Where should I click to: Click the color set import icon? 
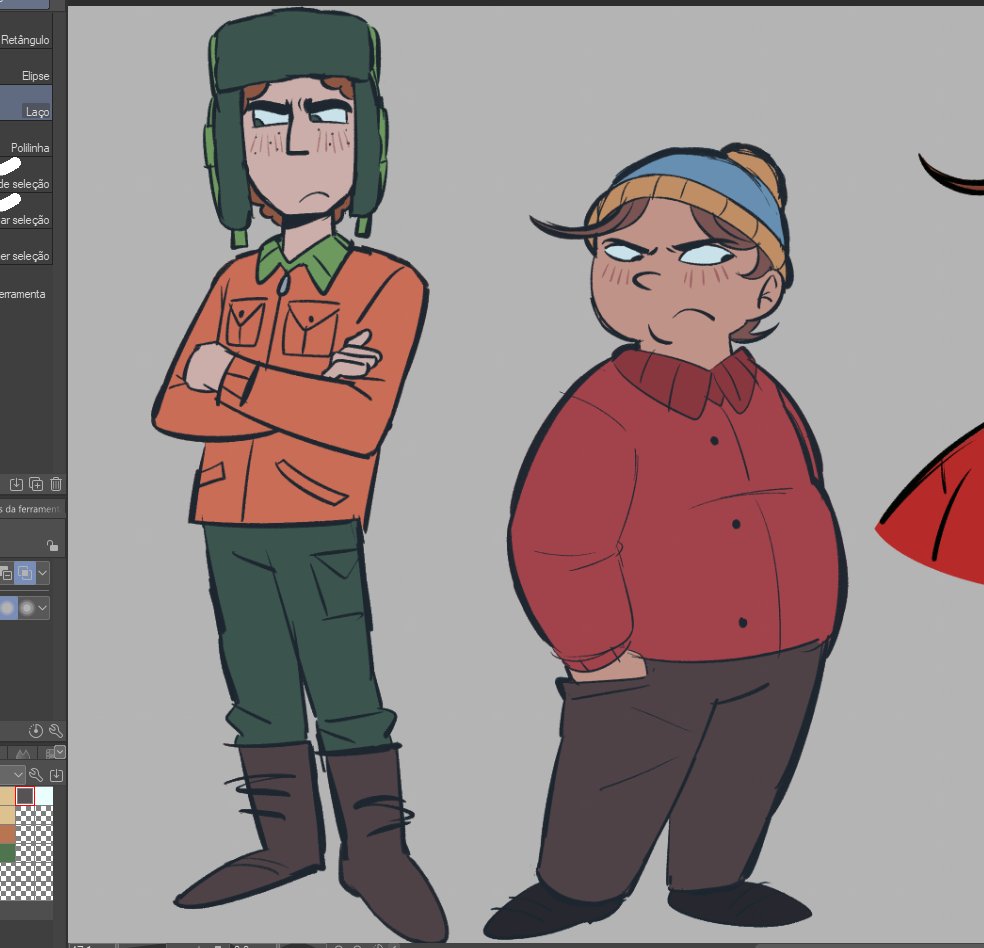[56, 775]
